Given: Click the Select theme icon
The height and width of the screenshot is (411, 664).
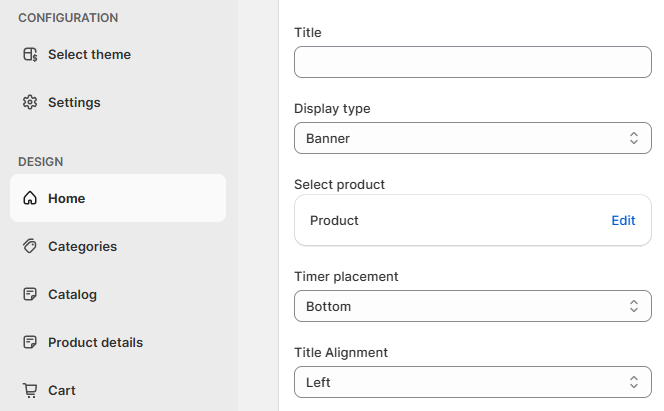Looking at the screenshot, I should point(30,55).
